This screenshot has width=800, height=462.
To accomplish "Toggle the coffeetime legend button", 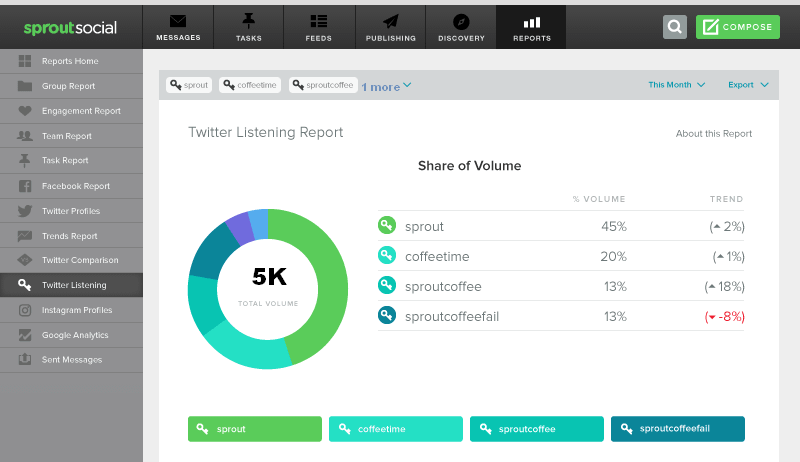I will point(396,429).
